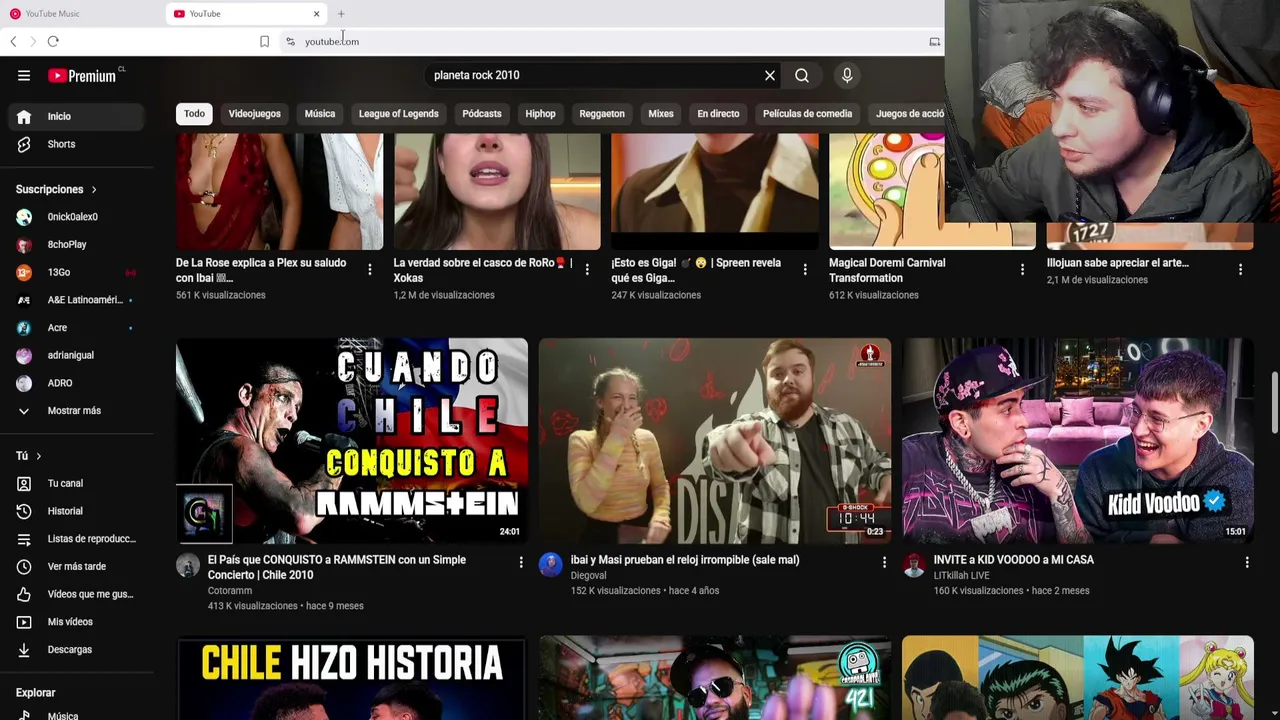Open Tu canal page
The image size is (1280, 720).
coord(76,483)
